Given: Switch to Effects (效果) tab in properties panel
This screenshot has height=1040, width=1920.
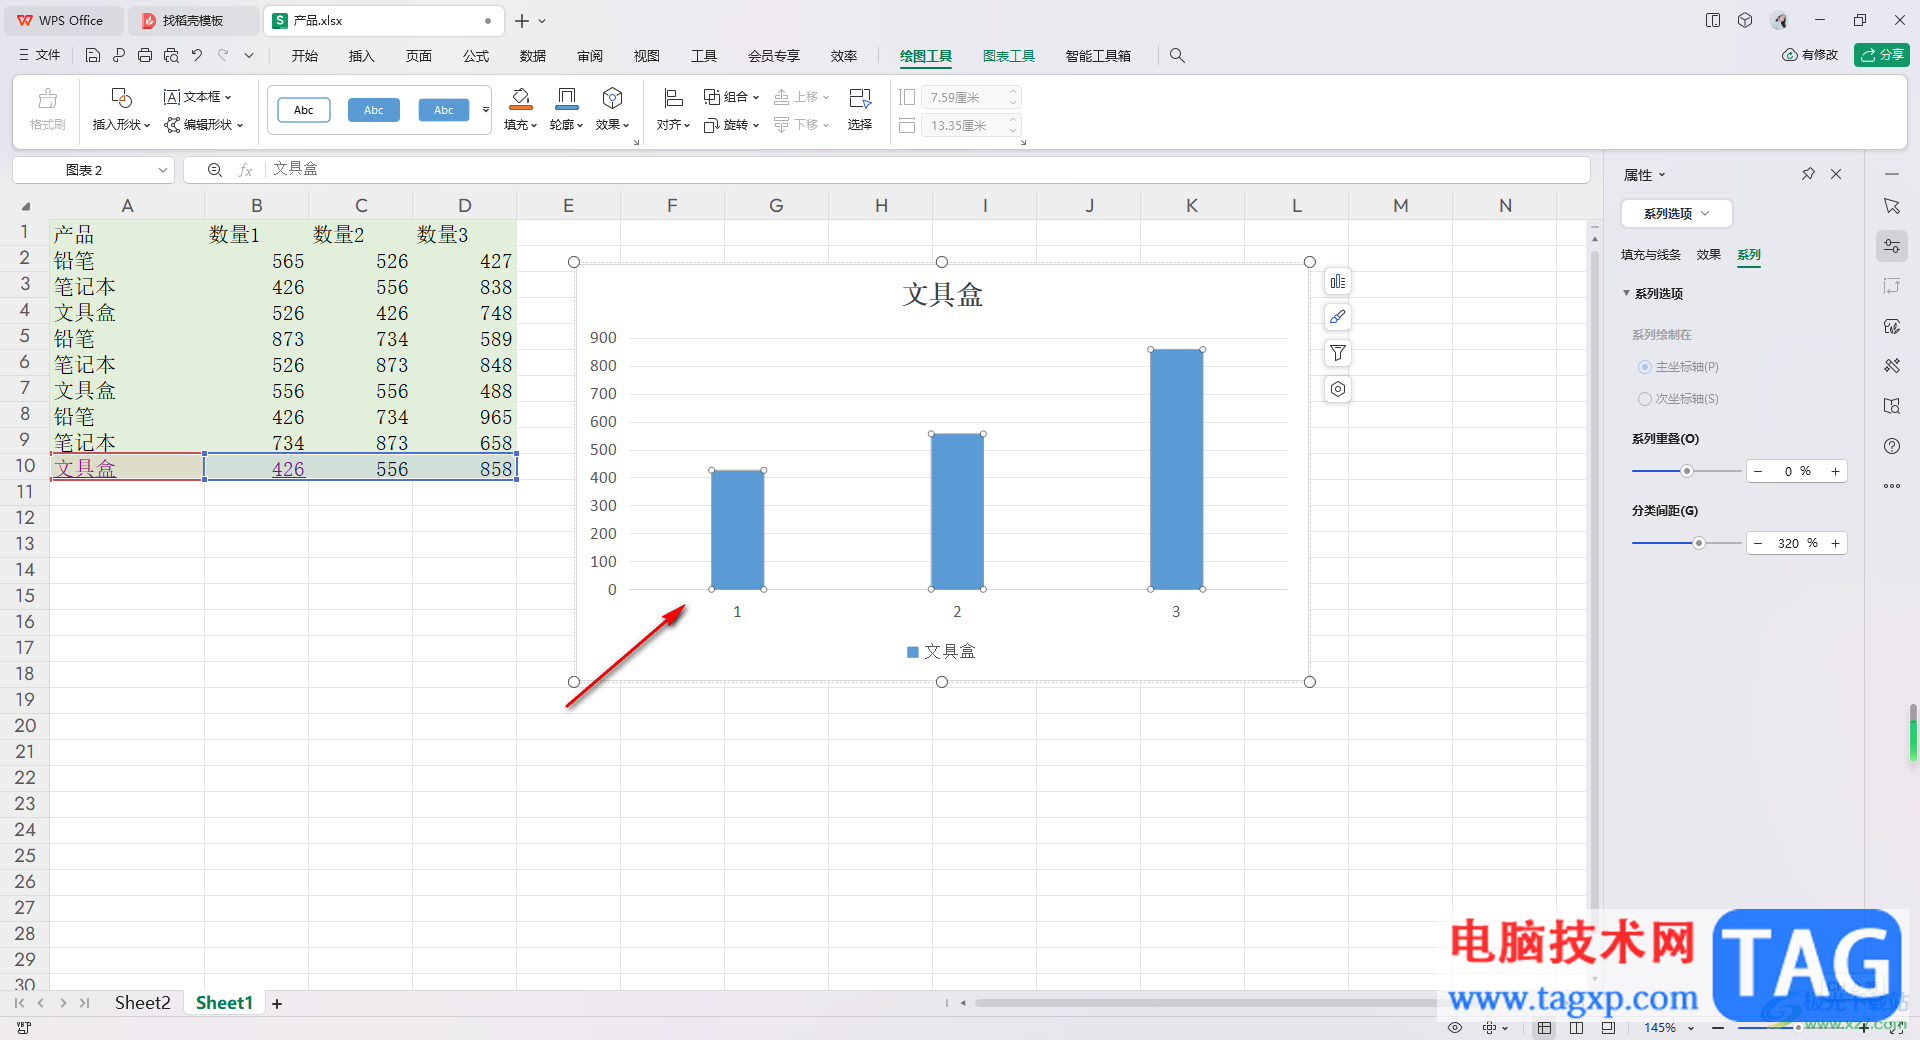Looking at the screenshot, I should point(1709,255).
